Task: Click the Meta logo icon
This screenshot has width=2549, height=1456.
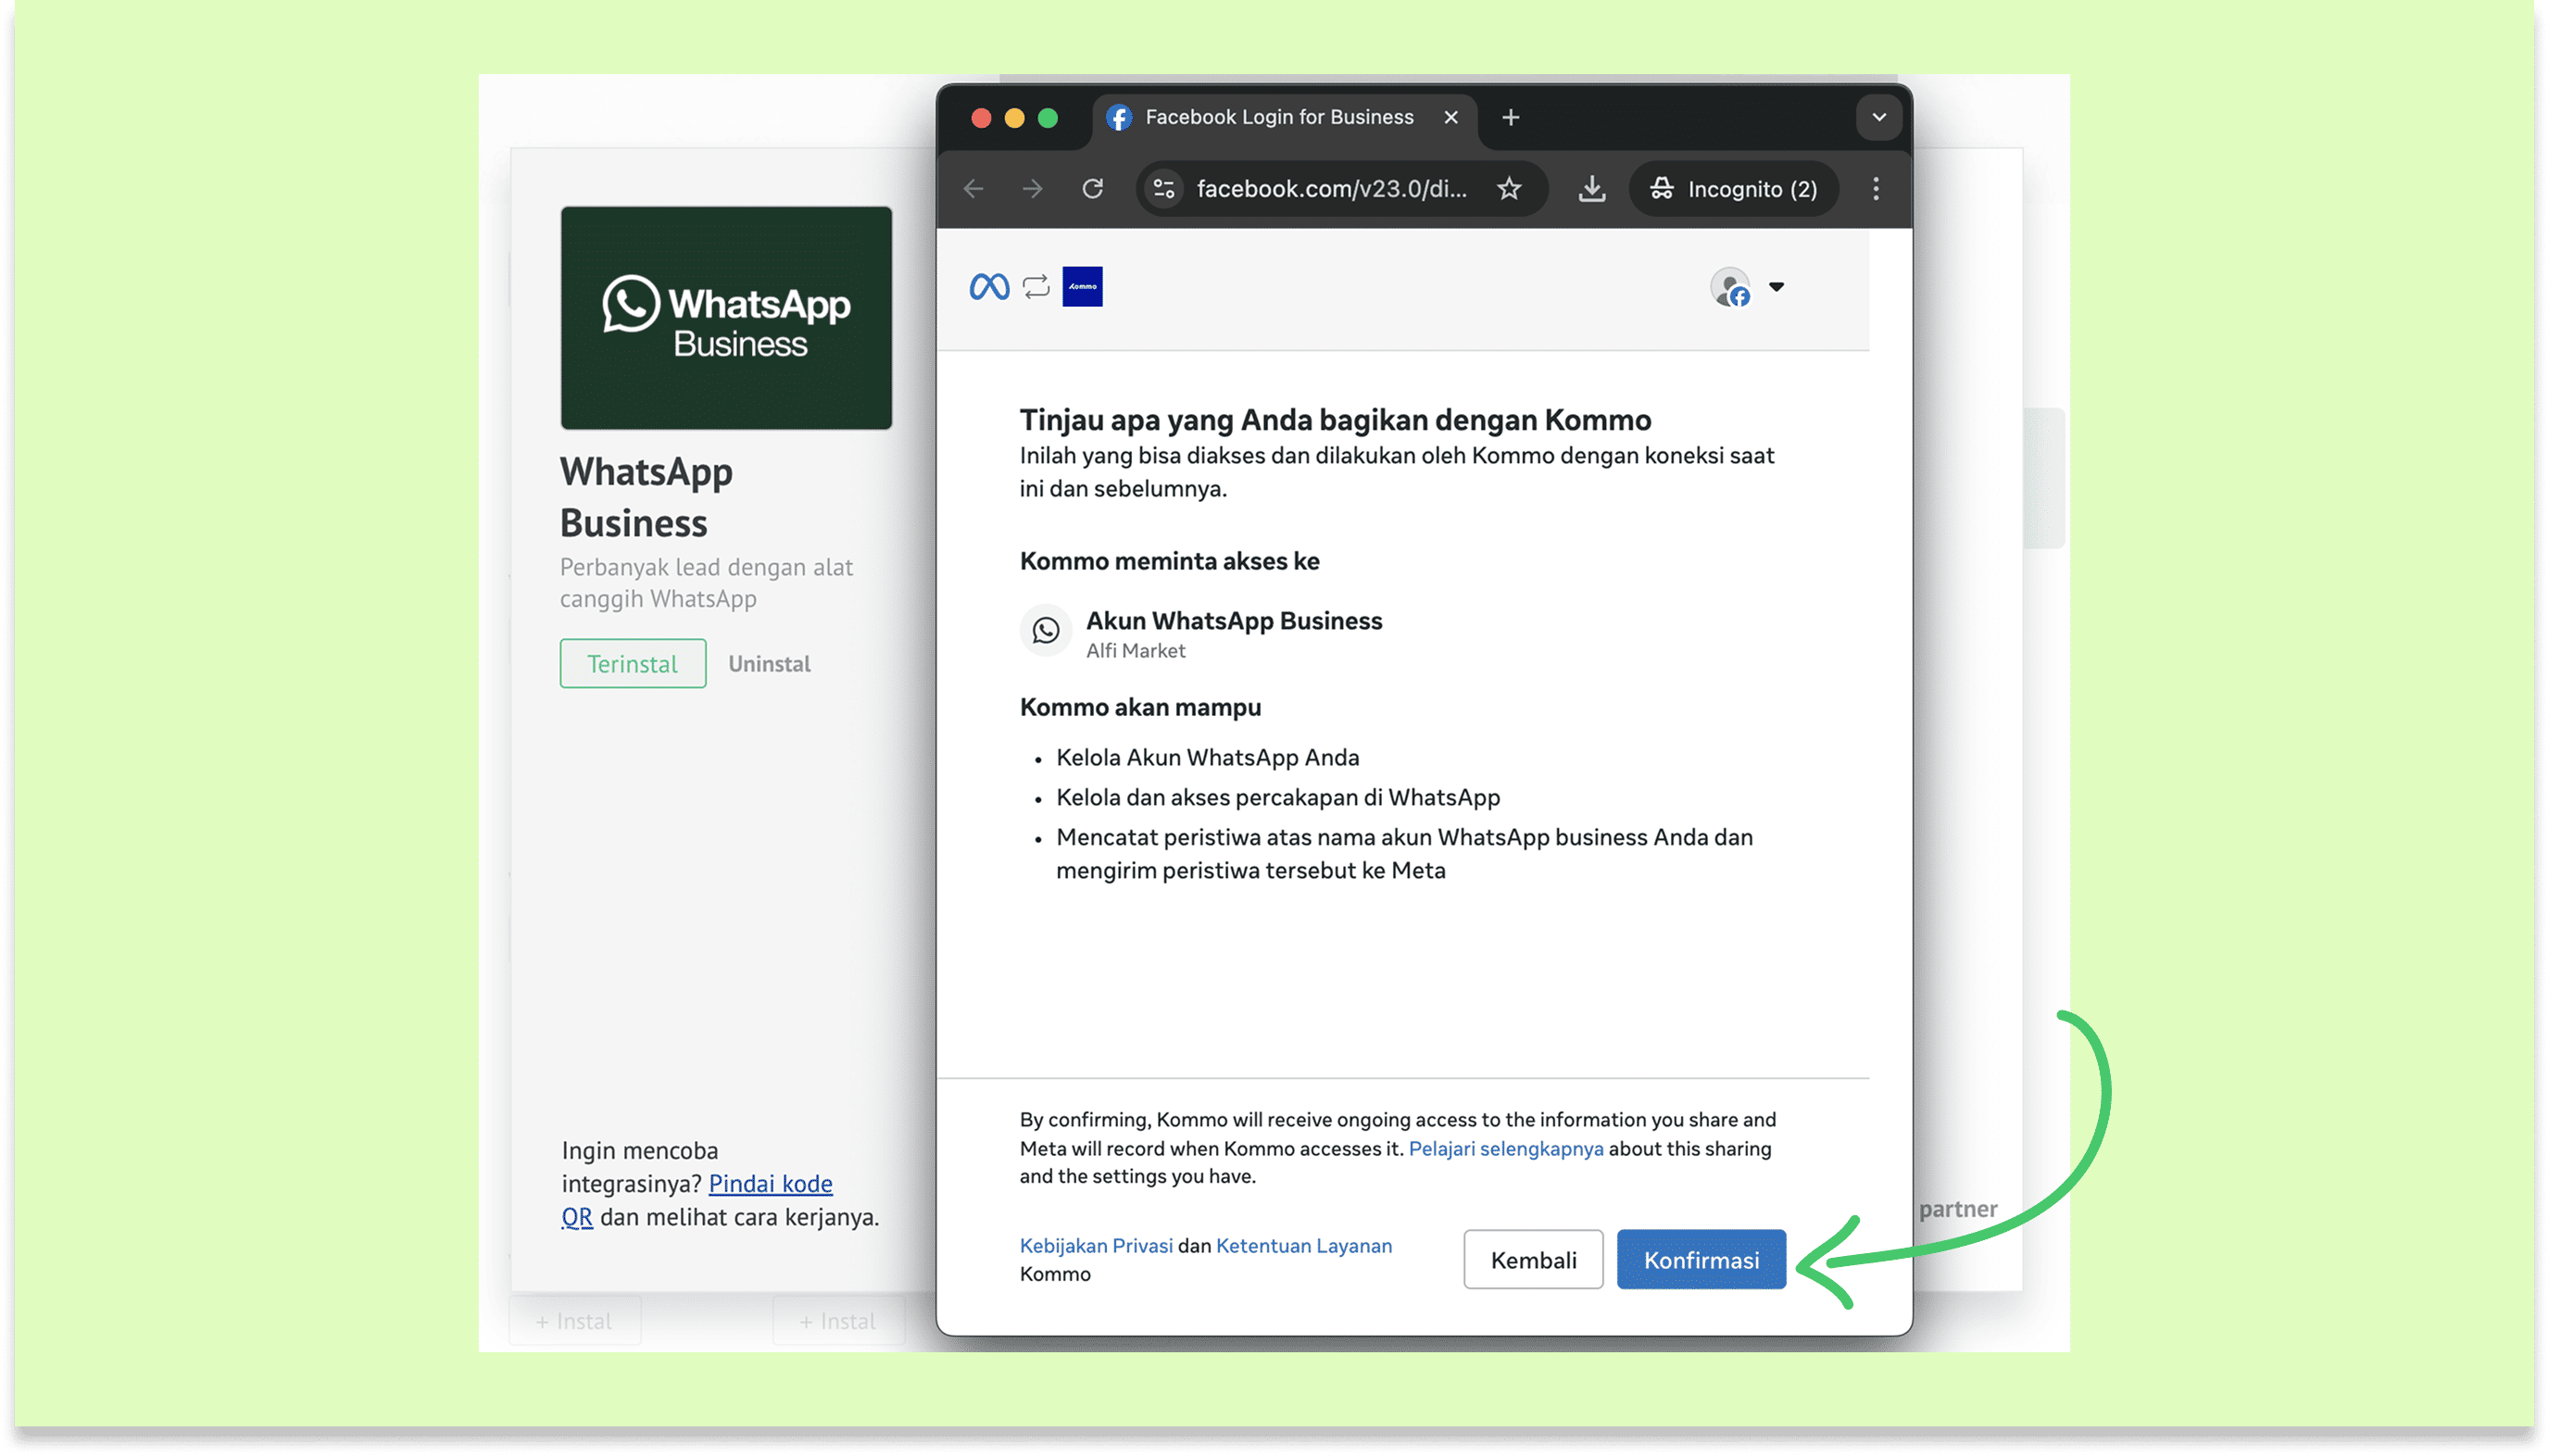Action: click(989, 287)
